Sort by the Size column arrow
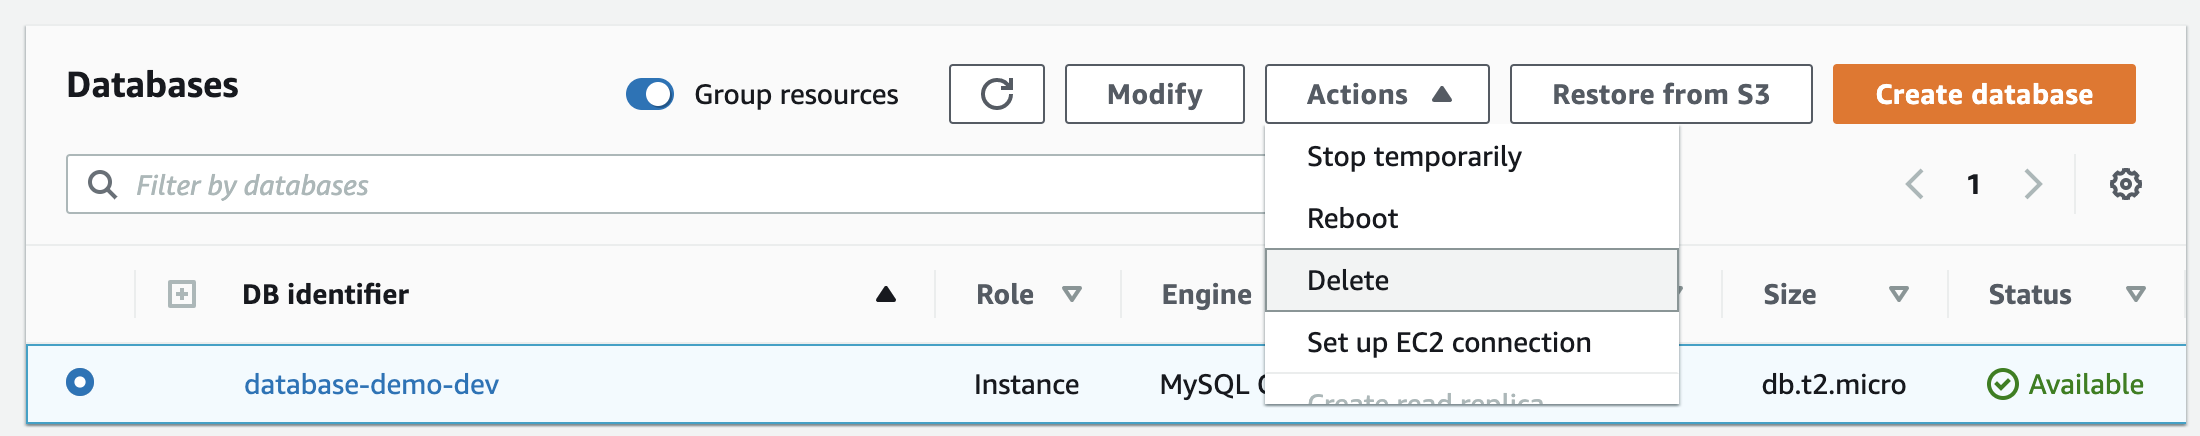 click(x=1898, y=294)
